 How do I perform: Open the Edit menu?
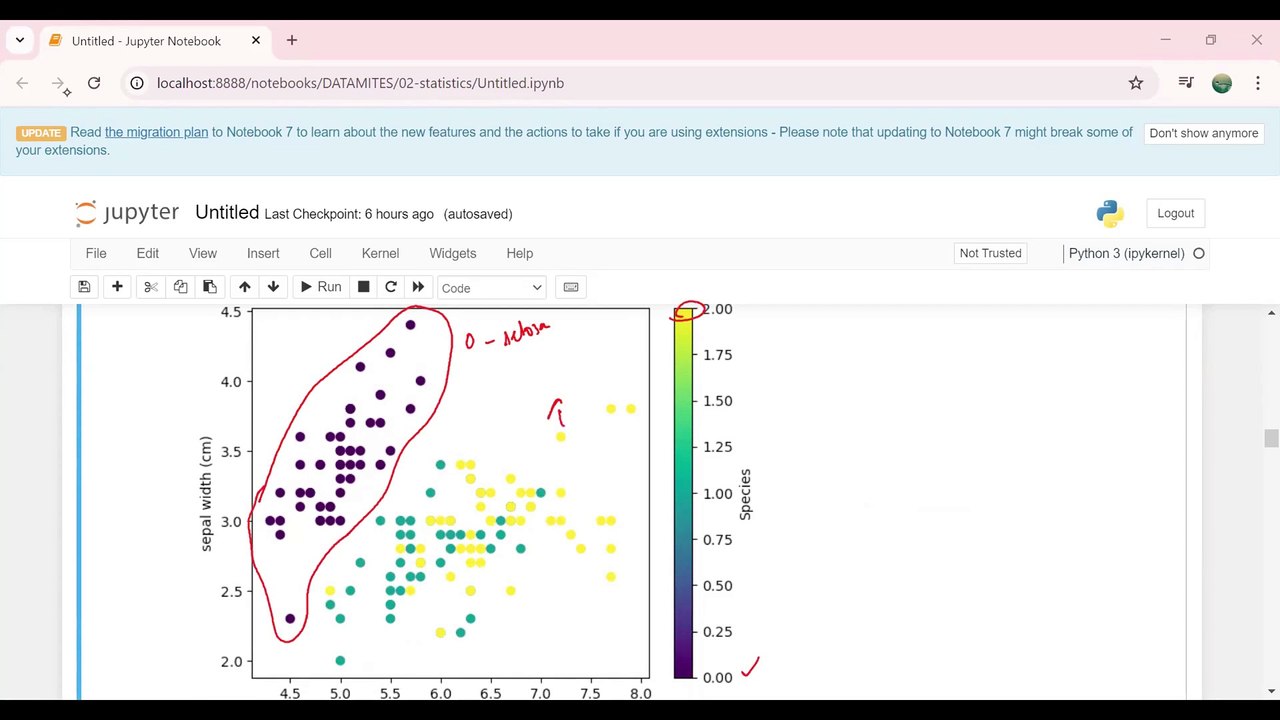[x=148, y=253]
